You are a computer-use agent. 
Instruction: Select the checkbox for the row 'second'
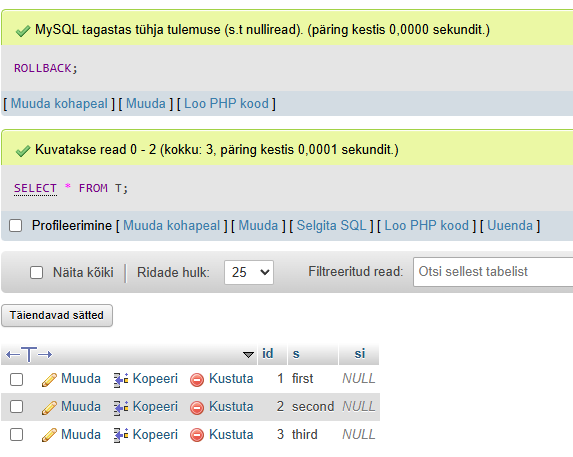tap(16, 407)
